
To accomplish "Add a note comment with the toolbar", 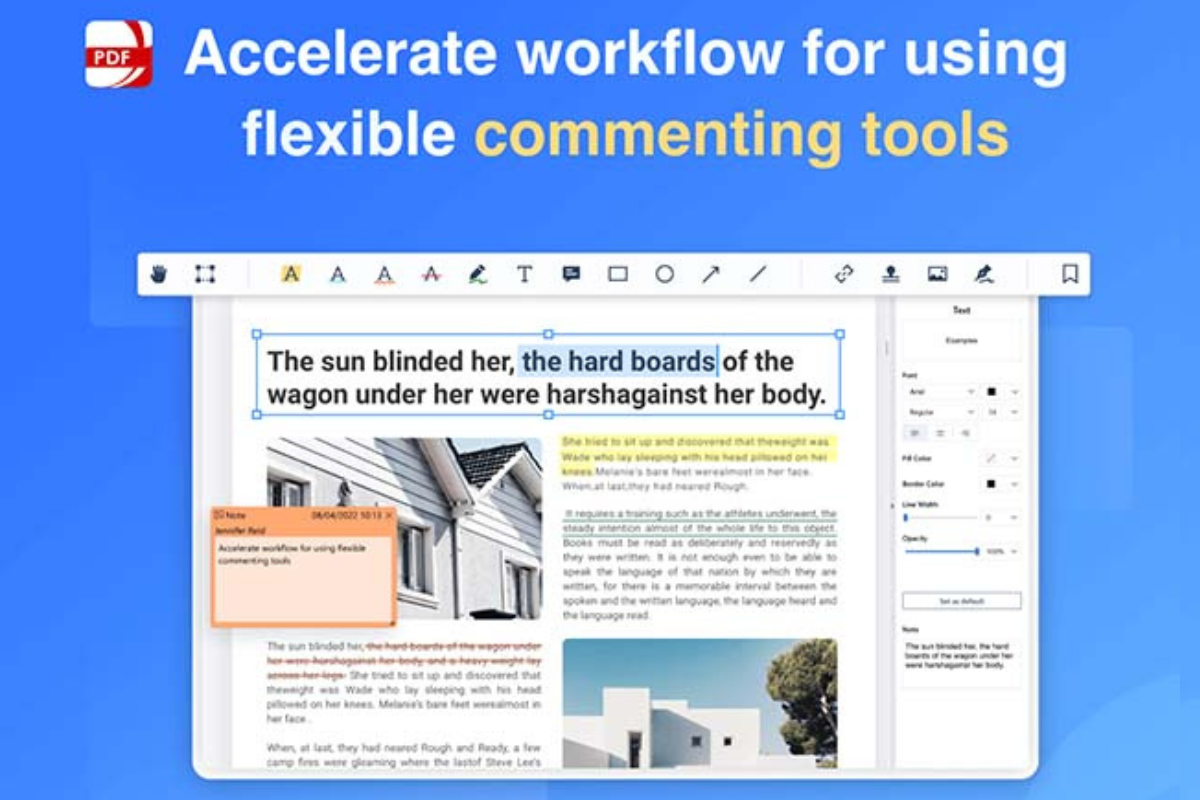I will coord(571,274).
